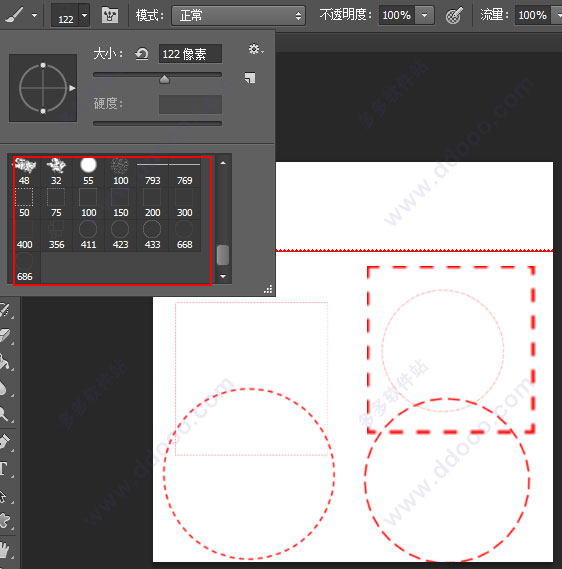Pick the dashed circle 433 brush
562x569 pixels.
(x=152, y=235)
